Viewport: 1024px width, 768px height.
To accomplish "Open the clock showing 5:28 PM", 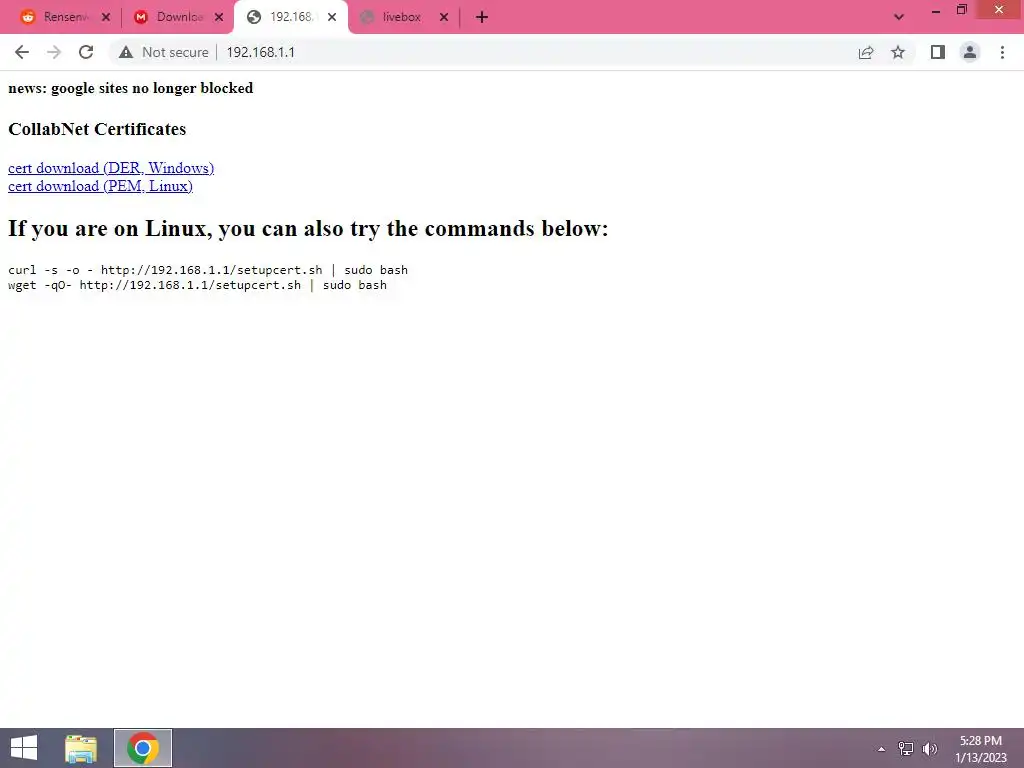I will (981, 749).
